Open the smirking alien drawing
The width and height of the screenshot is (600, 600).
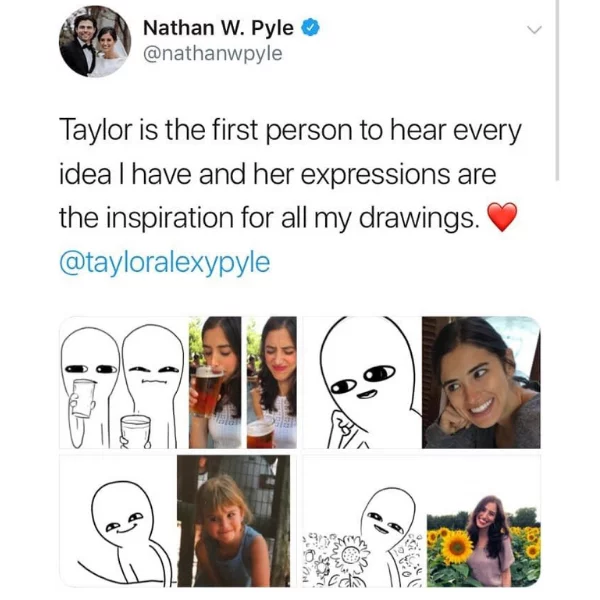pyautogui.click(x=118, y=521)
